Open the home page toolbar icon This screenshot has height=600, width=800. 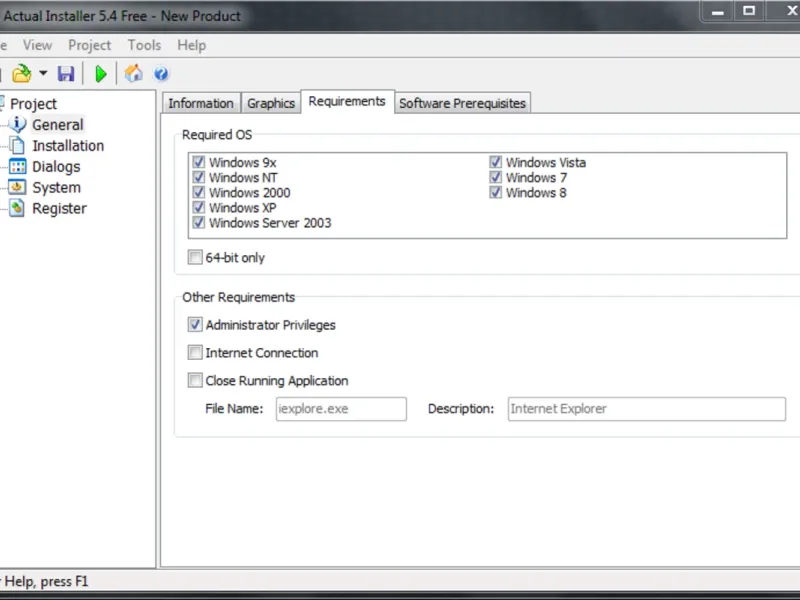[x=134, y=73]
